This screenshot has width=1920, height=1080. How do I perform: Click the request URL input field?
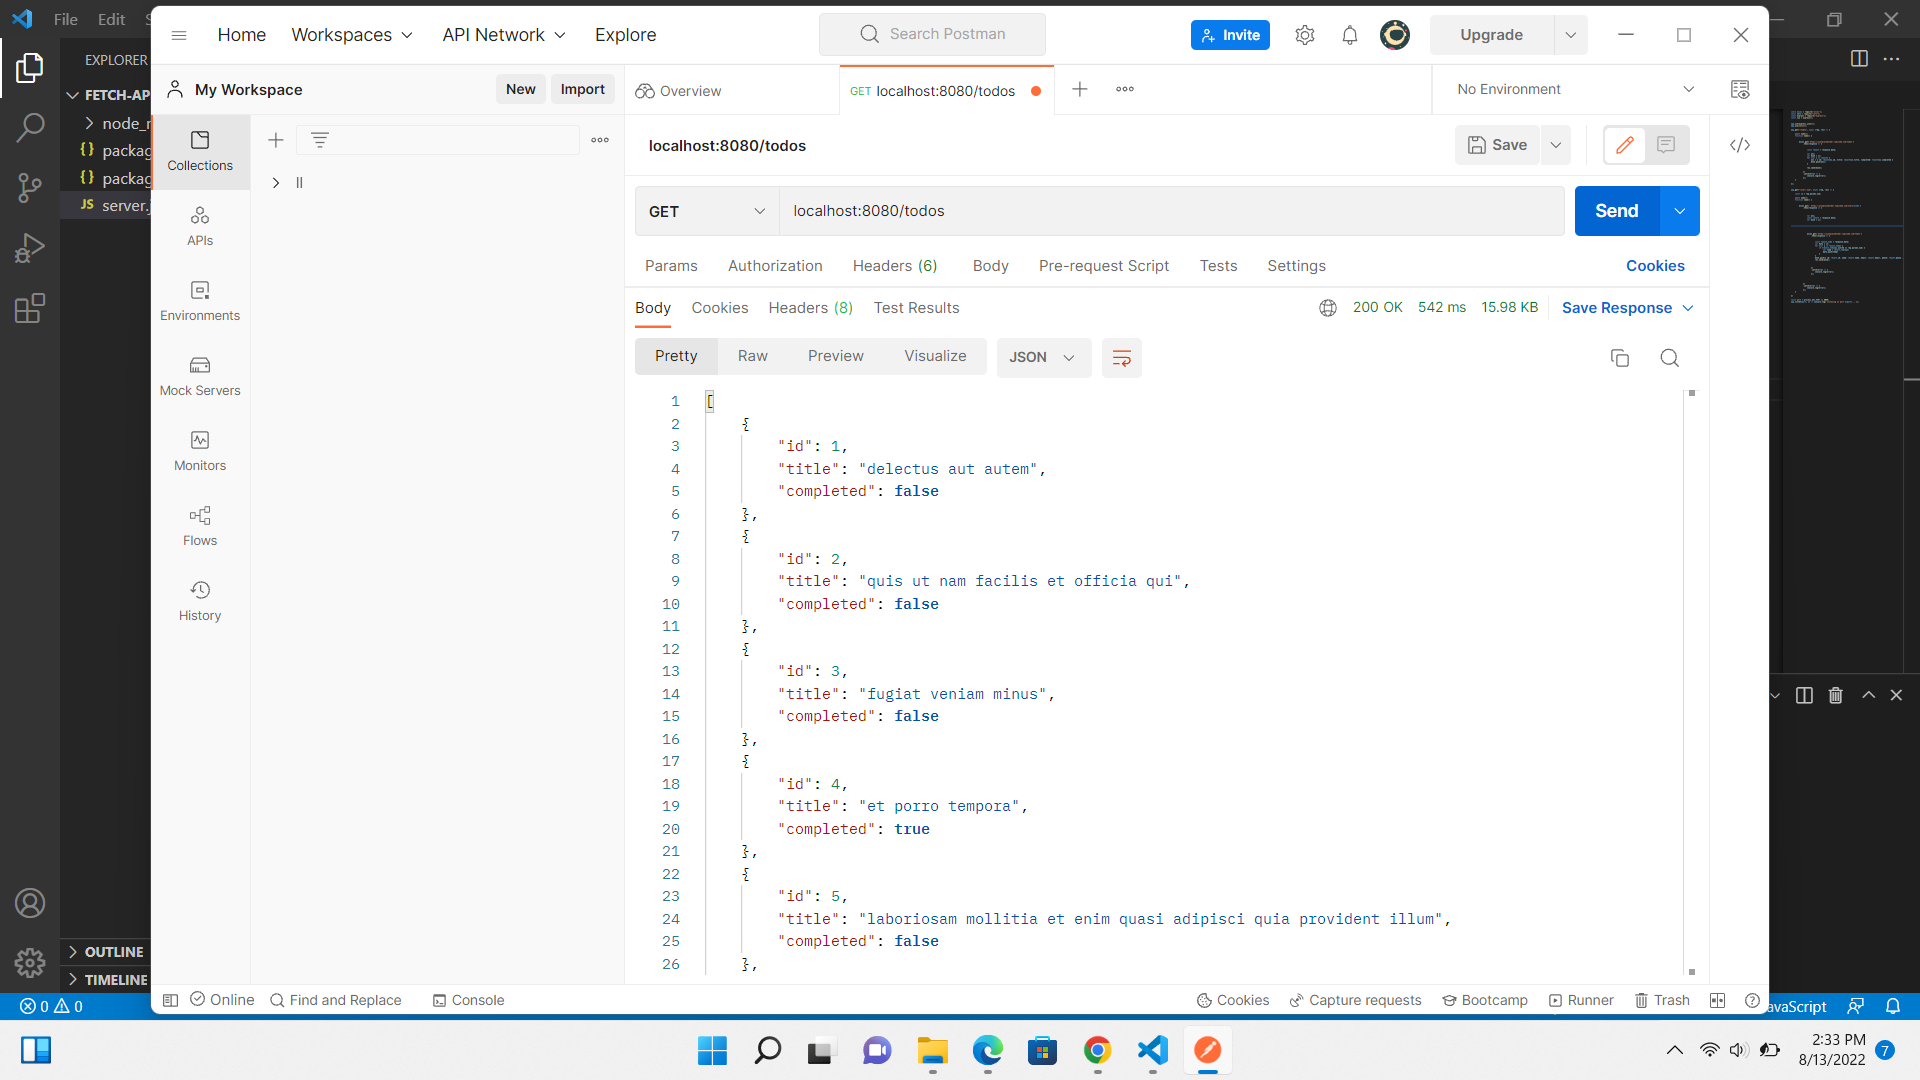coord(1172,211)
